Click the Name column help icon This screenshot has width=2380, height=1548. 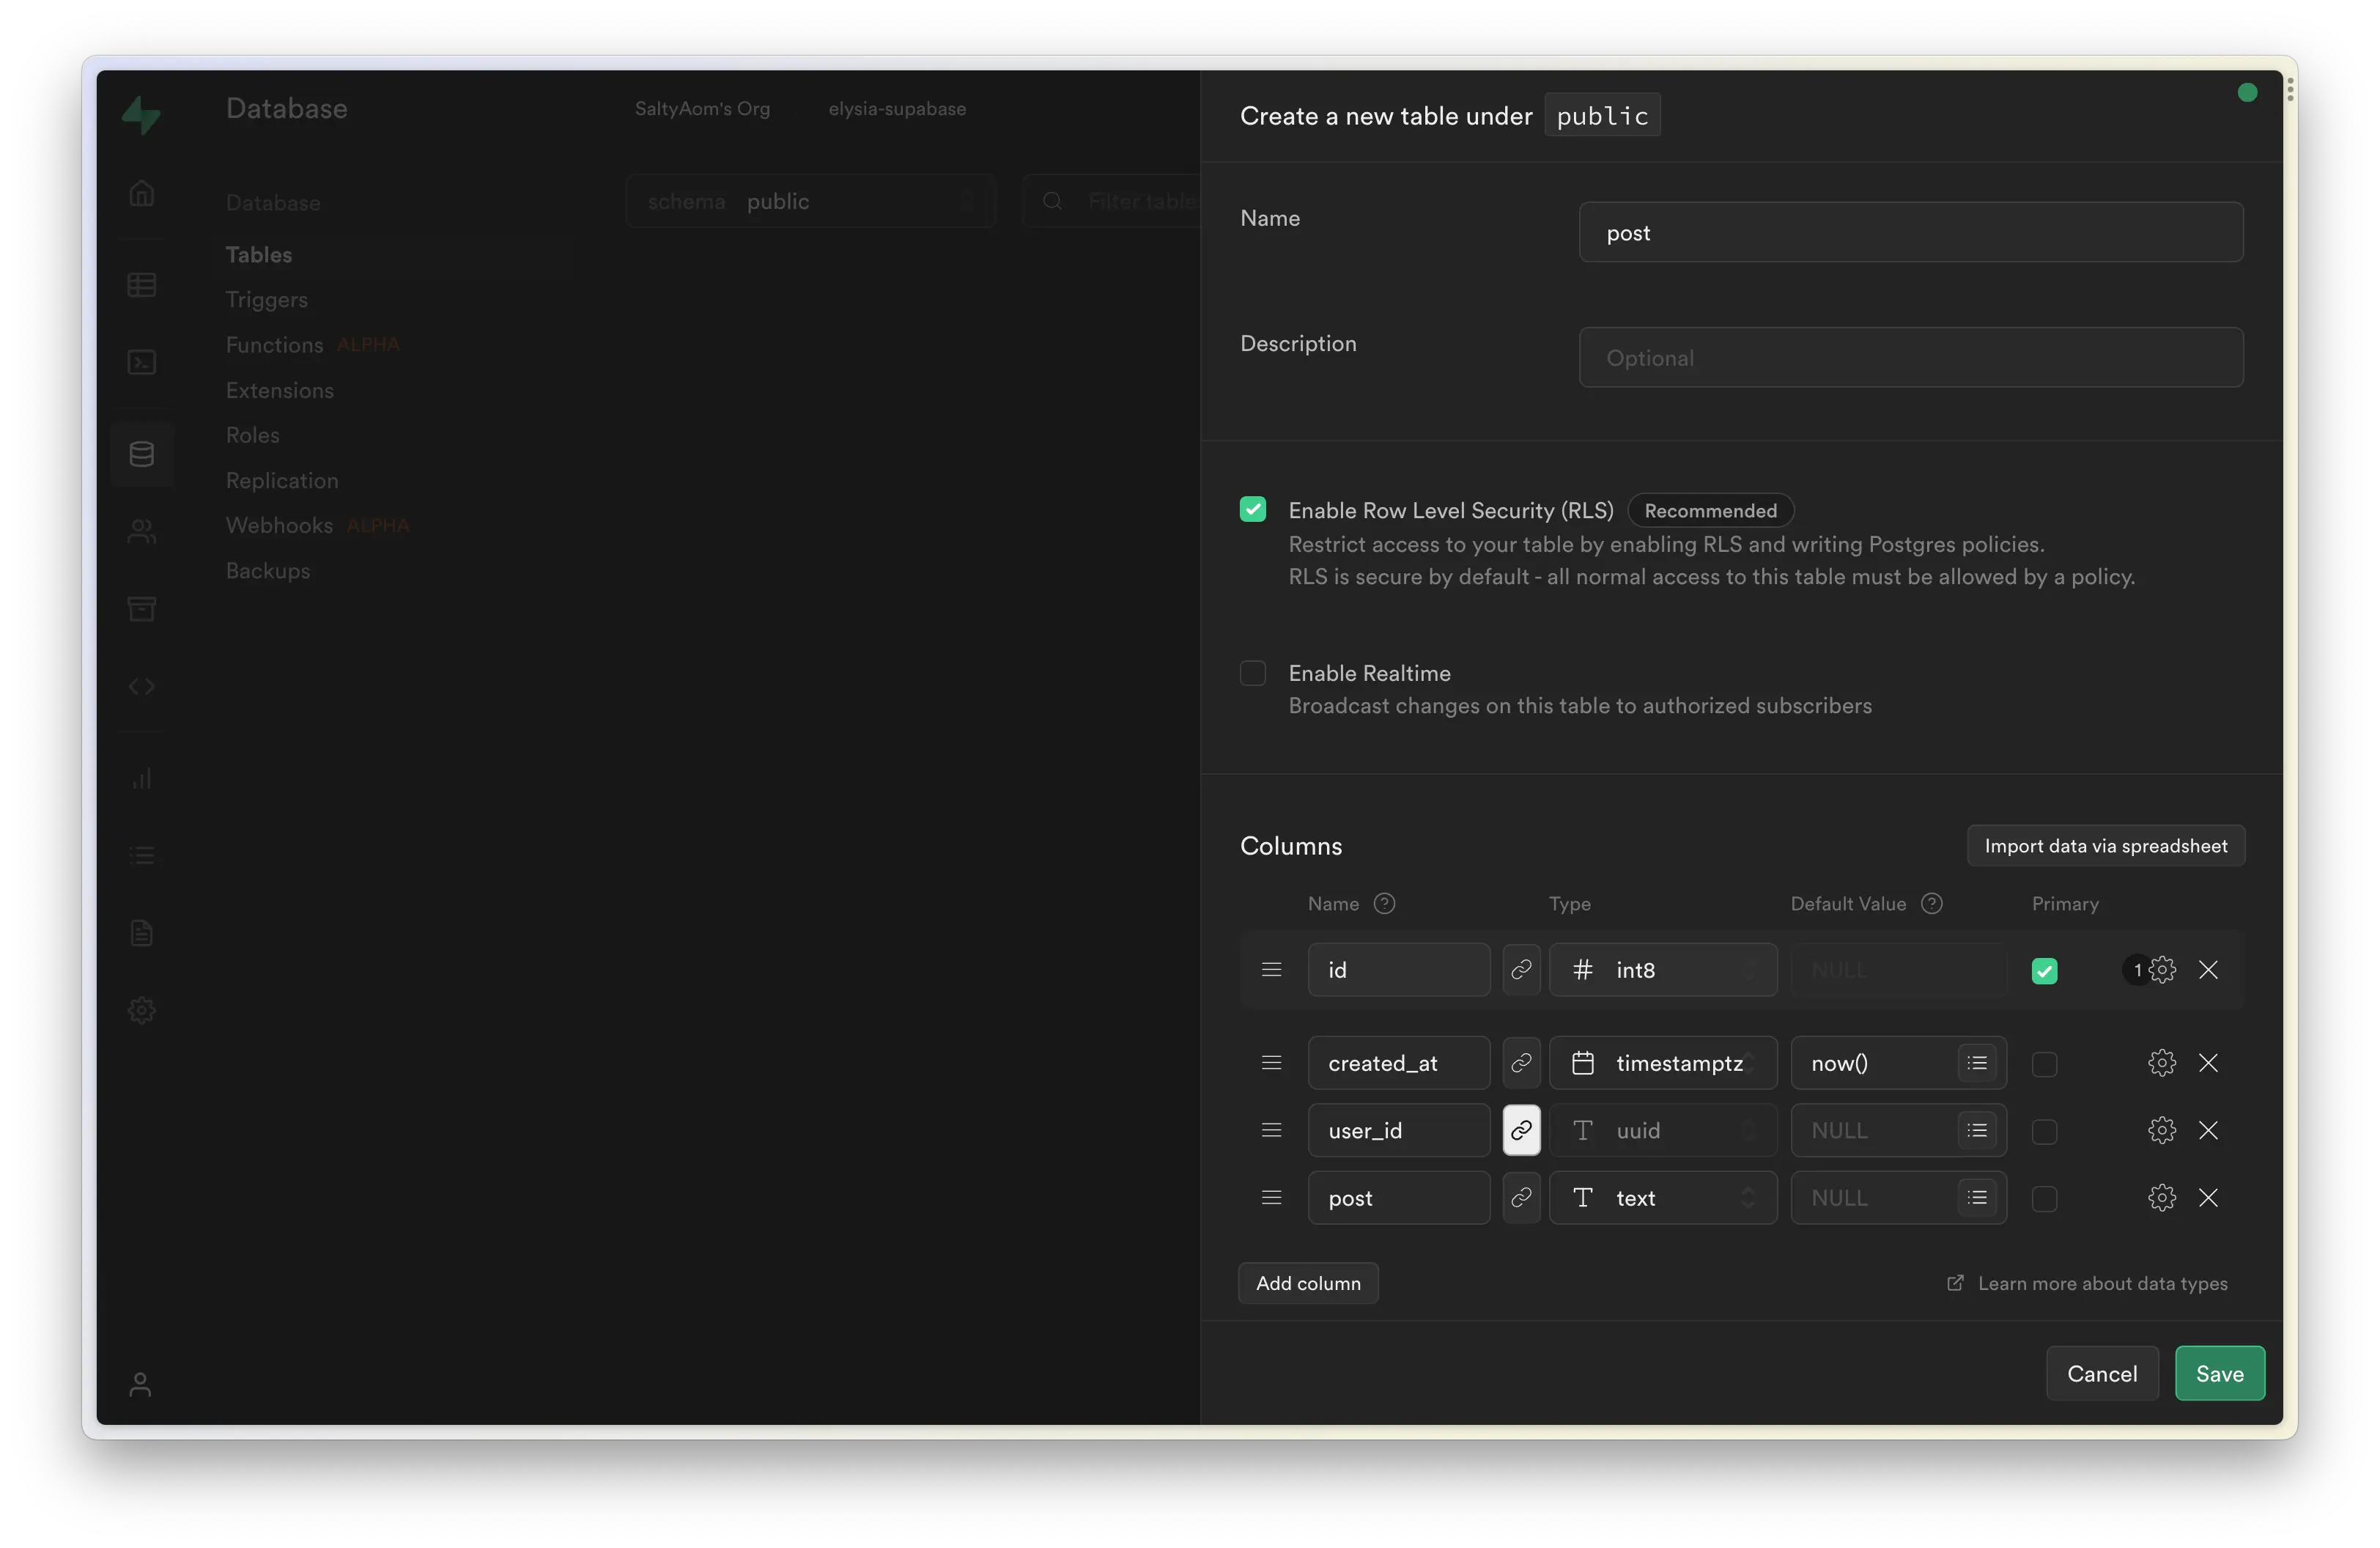pos(1384,903)
